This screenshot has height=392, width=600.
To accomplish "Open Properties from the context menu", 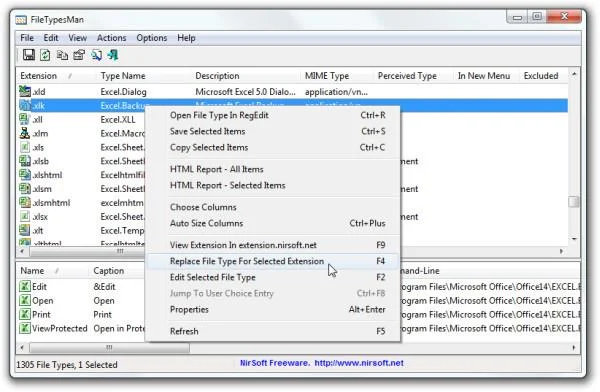I will coord(272,309).
